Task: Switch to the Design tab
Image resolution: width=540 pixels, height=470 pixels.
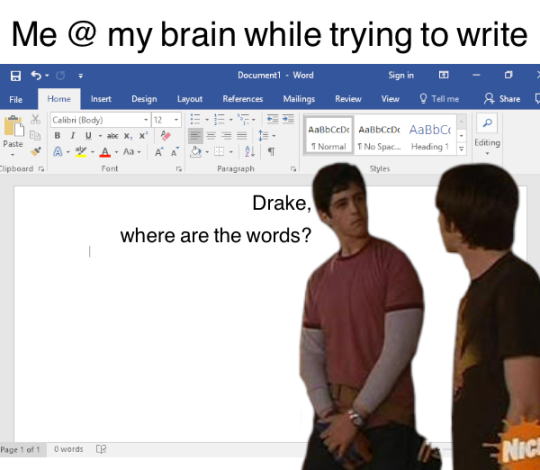Action: pyautogui.click(x=144, y=99)
